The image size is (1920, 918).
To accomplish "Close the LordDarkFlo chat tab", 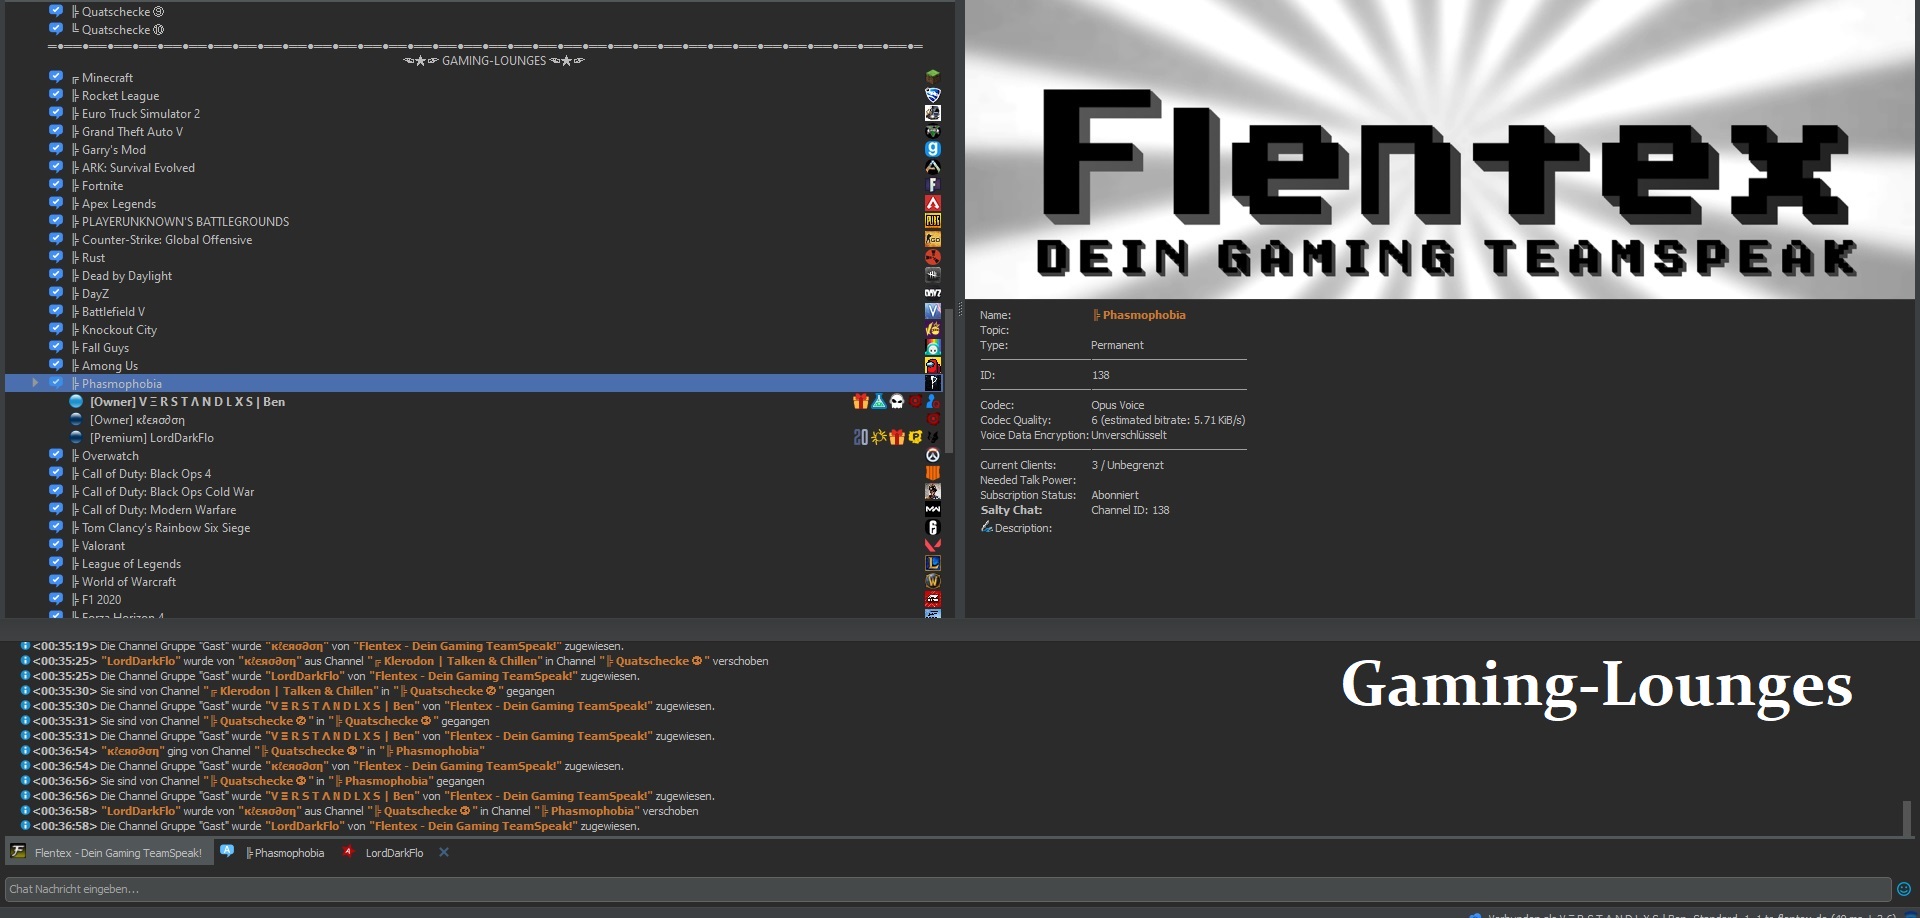I will pos(444,853).
